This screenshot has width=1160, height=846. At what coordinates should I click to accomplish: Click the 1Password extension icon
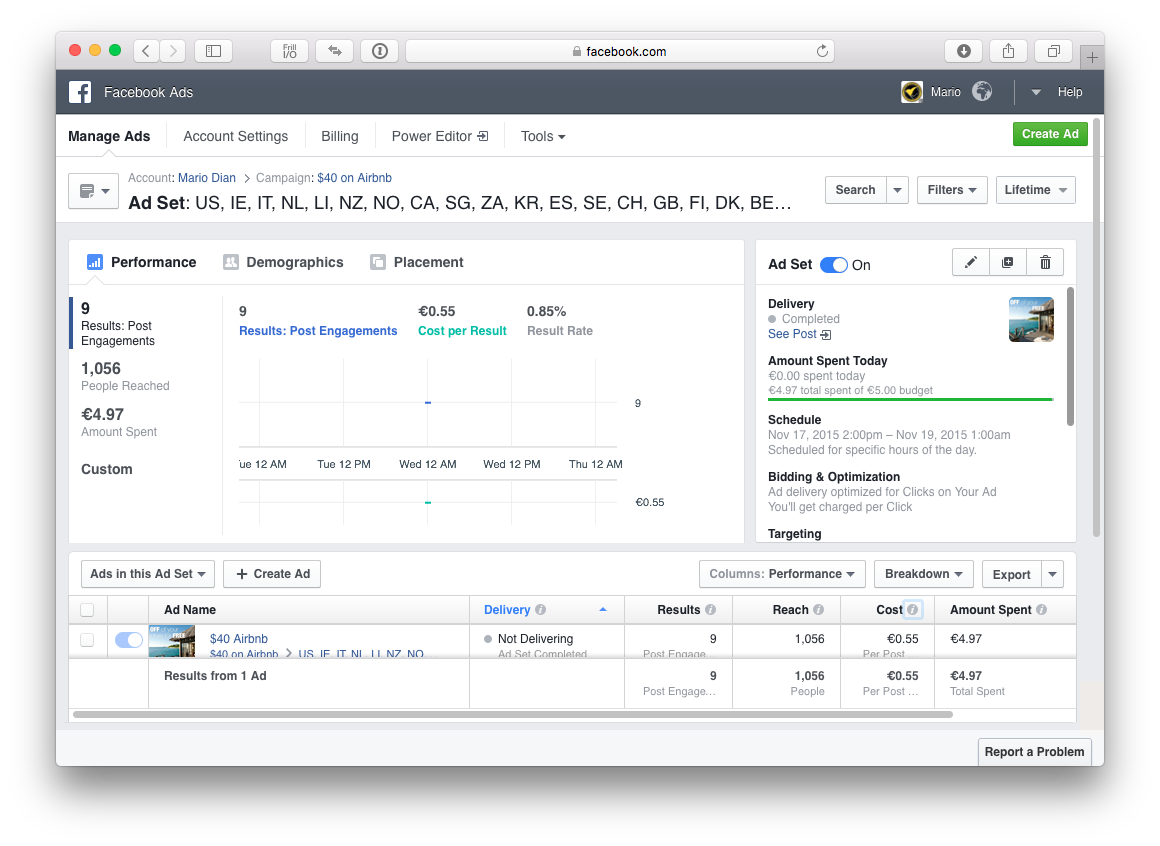(x=380, y=51)
